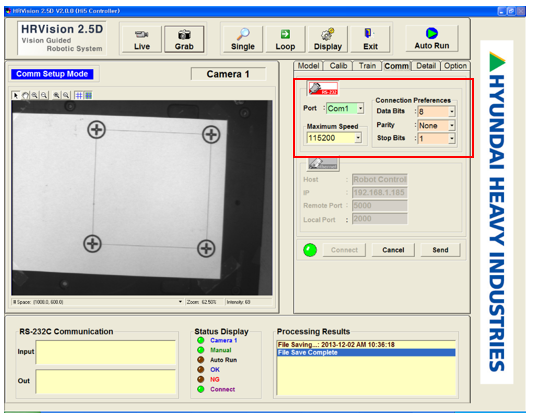534x419 pixels.
Task: Click the Manual status indicator light
Action: (x=201, y=350)
